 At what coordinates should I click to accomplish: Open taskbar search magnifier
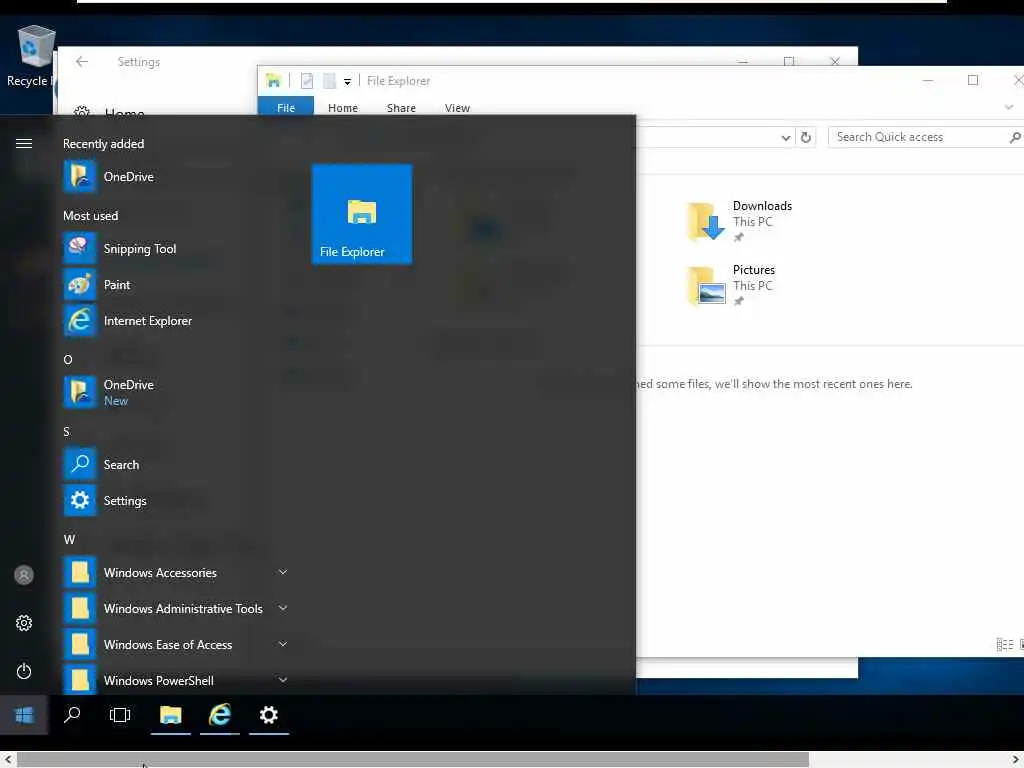point(72,715)
